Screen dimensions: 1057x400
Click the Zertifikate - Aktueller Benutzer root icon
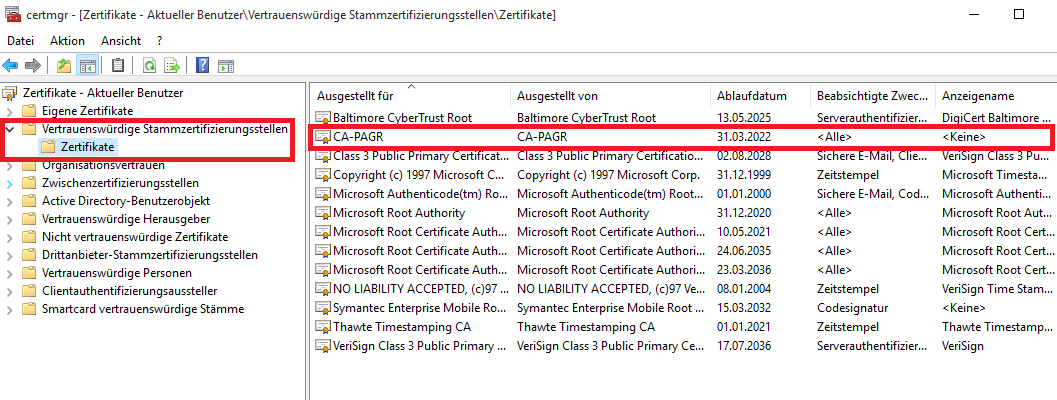click(9, 93)
